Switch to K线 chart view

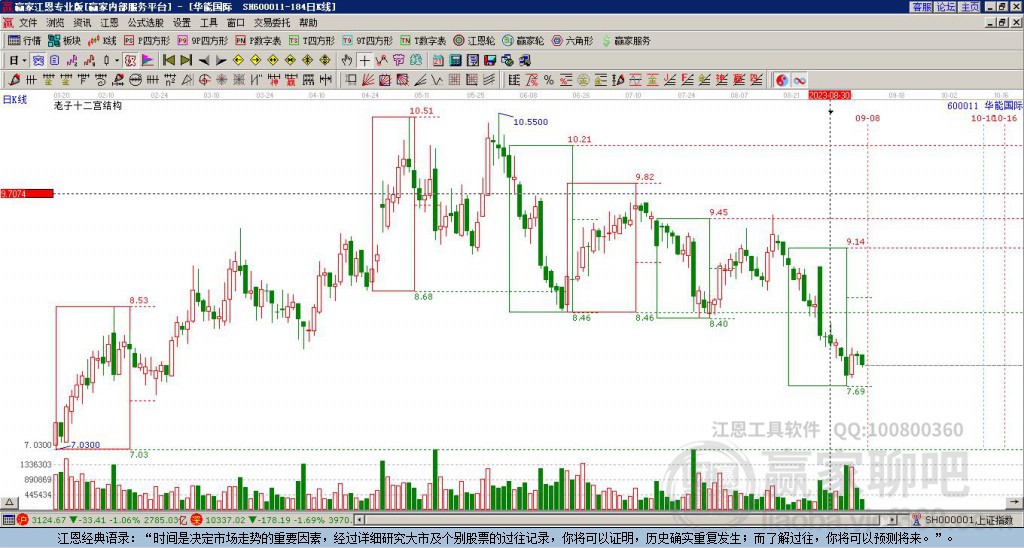102,40
